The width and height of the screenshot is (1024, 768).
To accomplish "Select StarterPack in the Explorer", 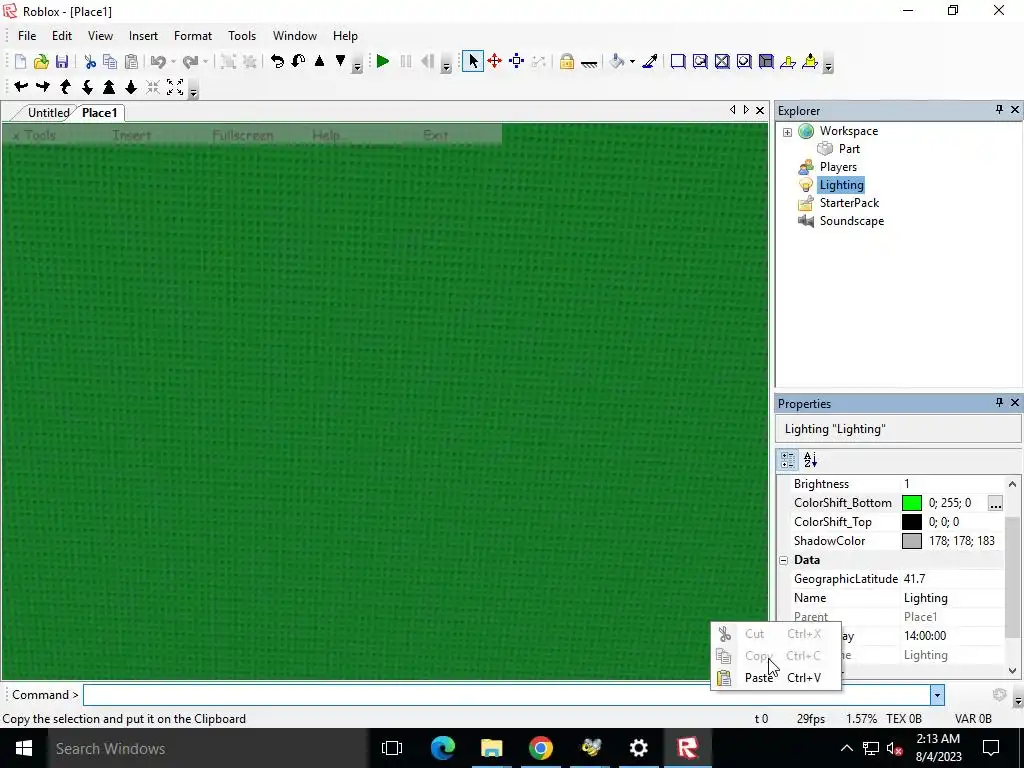I will coord(849,203).
